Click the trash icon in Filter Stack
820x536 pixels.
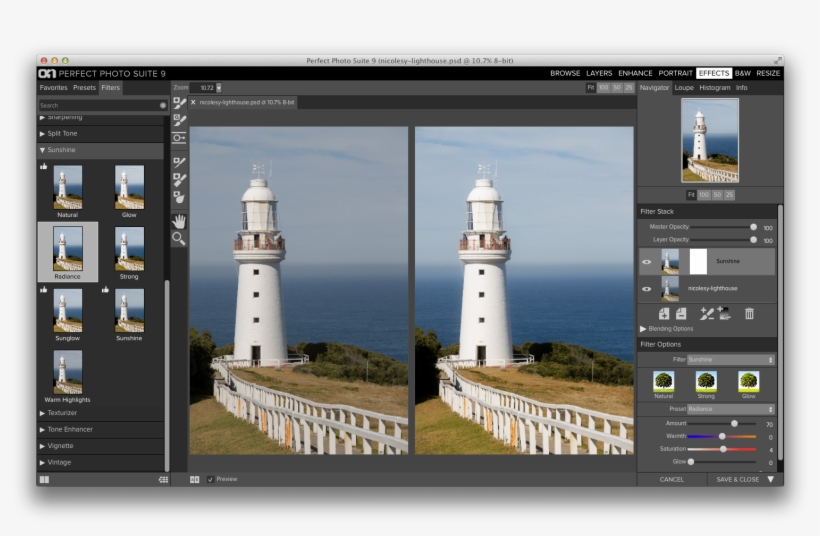point(749,314)
